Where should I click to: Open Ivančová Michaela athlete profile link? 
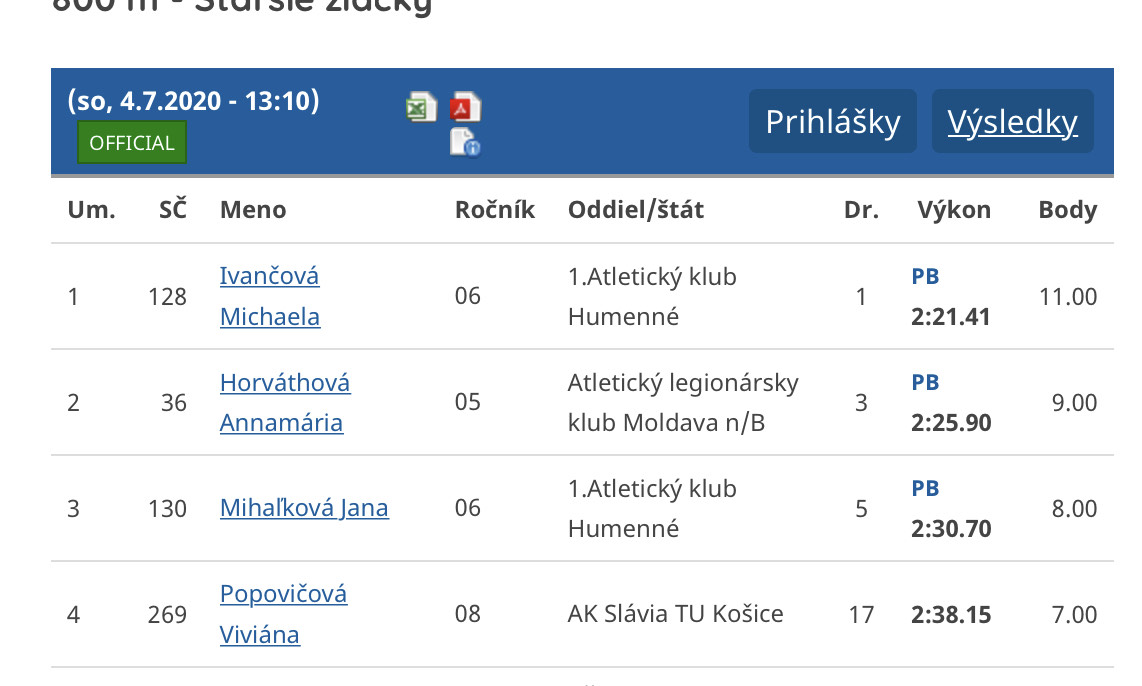(270, 296)
